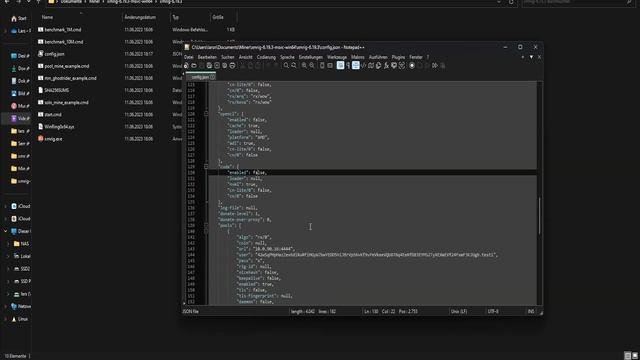The height and width of the screenshot is (360, 640).
Task: Toggle INS mode in Notepad++ status bar
Action: (531, 311)
